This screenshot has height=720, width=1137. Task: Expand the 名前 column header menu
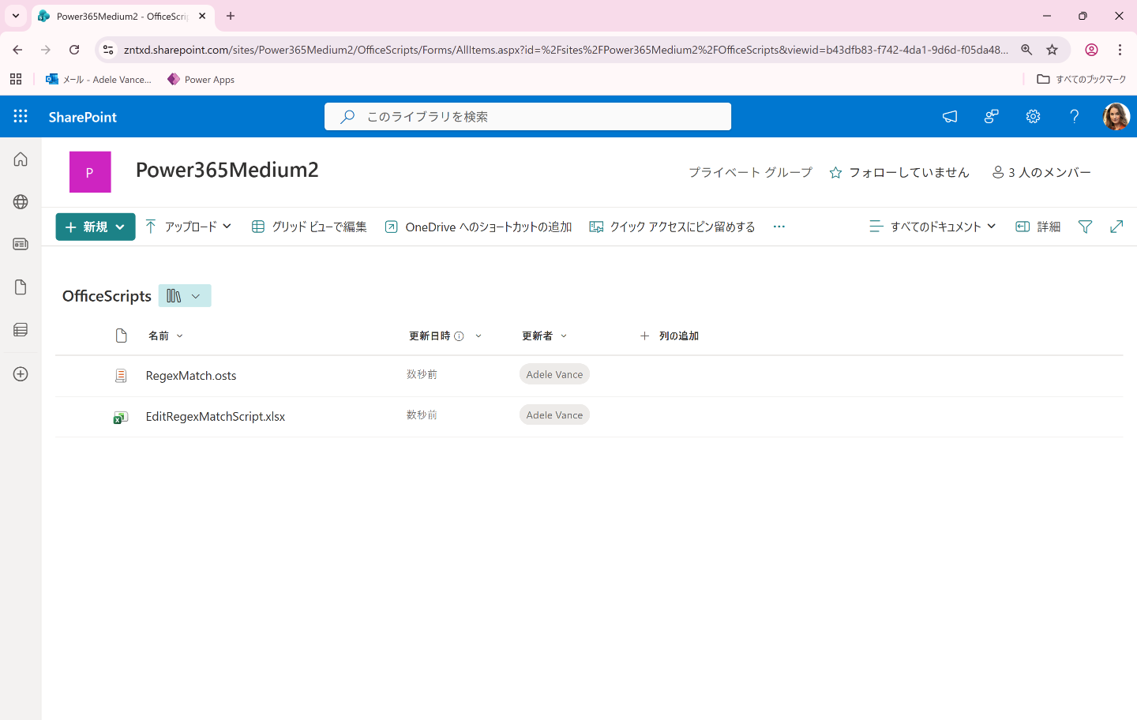coord(166,336)
